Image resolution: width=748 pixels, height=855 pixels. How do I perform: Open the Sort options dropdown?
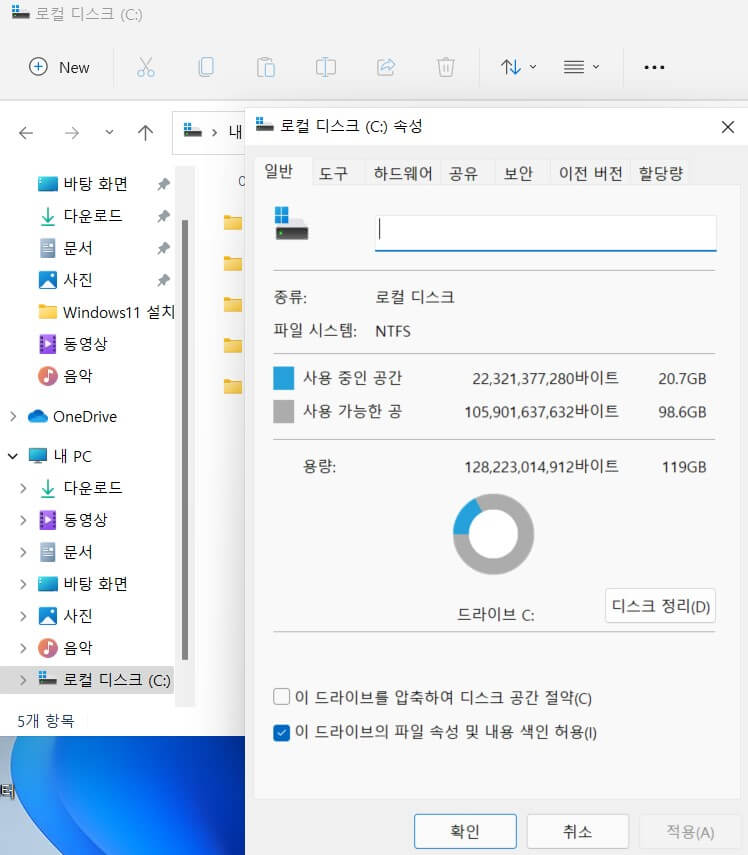518,67
